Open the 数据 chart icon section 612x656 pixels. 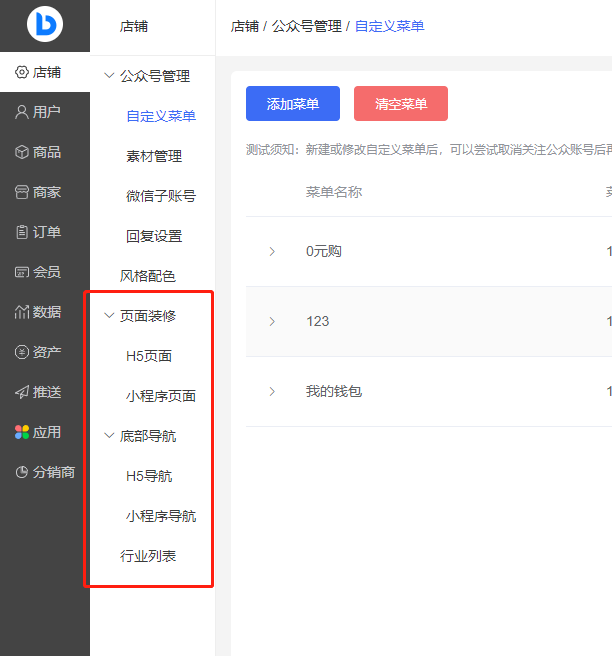point(22,312)
